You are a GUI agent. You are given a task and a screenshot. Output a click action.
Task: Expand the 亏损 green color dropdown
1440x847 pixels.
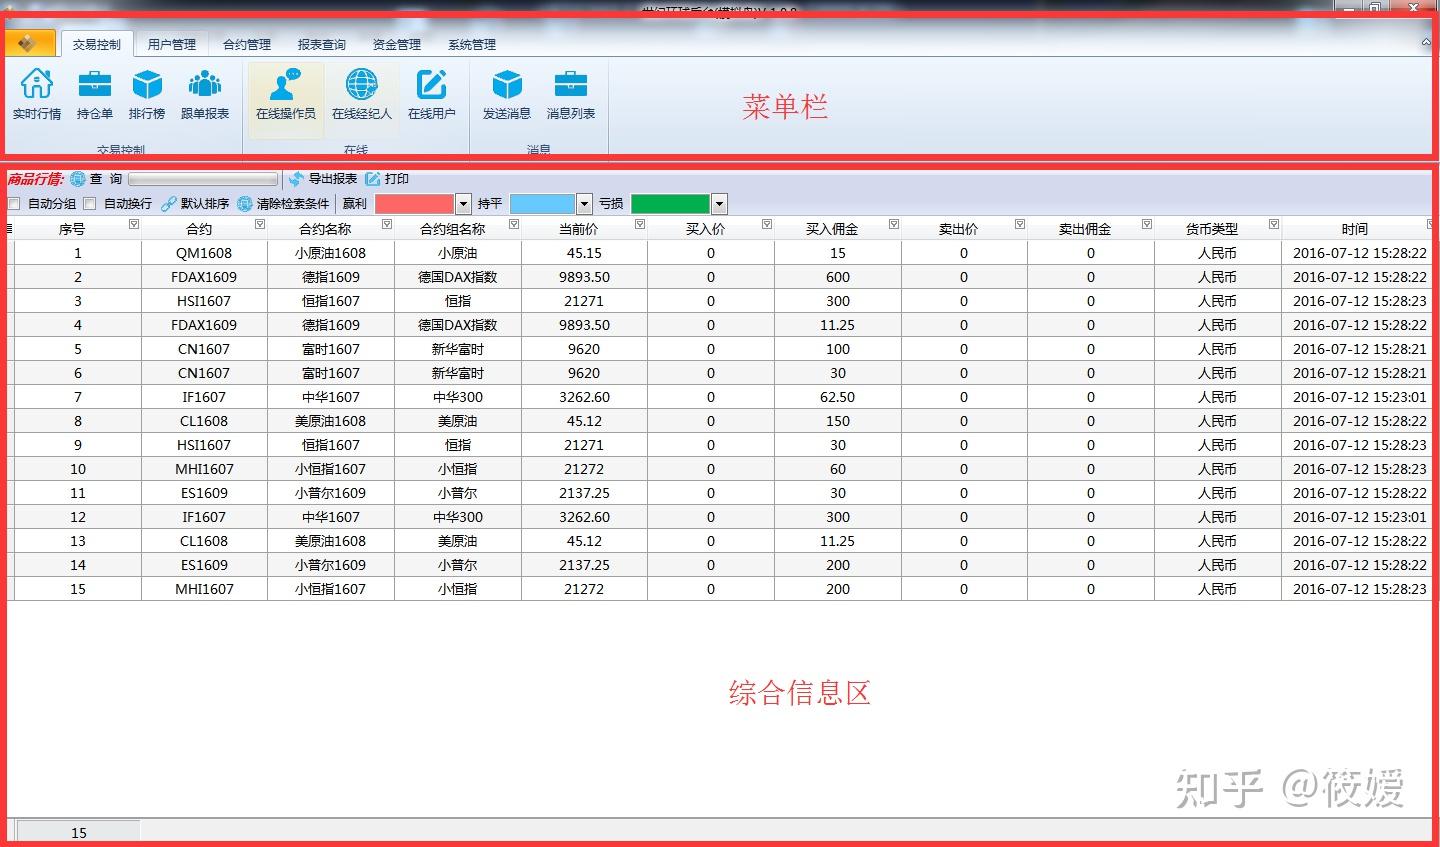pos(719,204)
